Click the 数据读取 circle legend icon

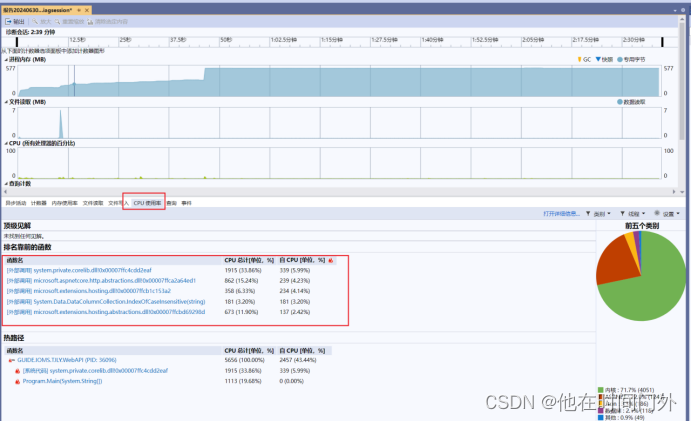pyautogui.click(x=620, y=102)
